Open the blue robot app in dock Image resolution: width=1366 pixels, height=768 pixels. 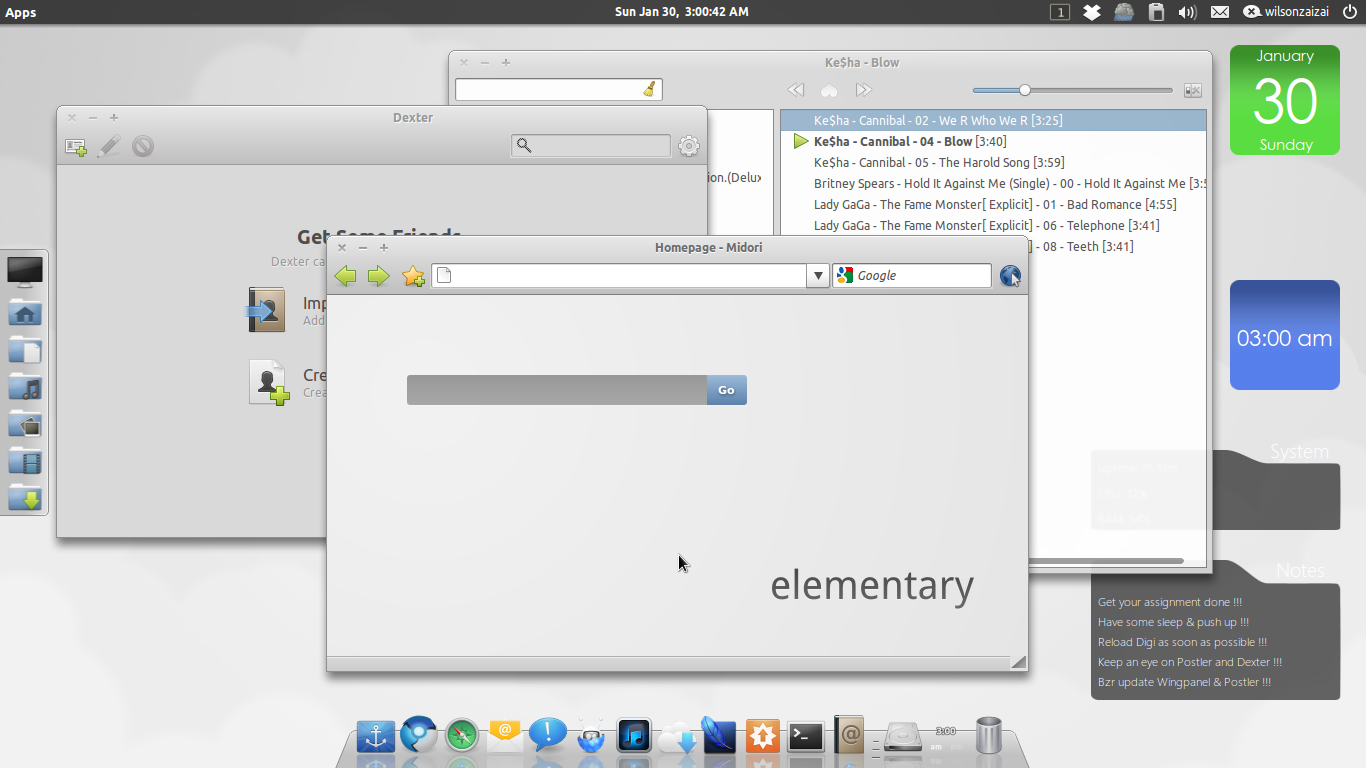(x=592, y=735)
